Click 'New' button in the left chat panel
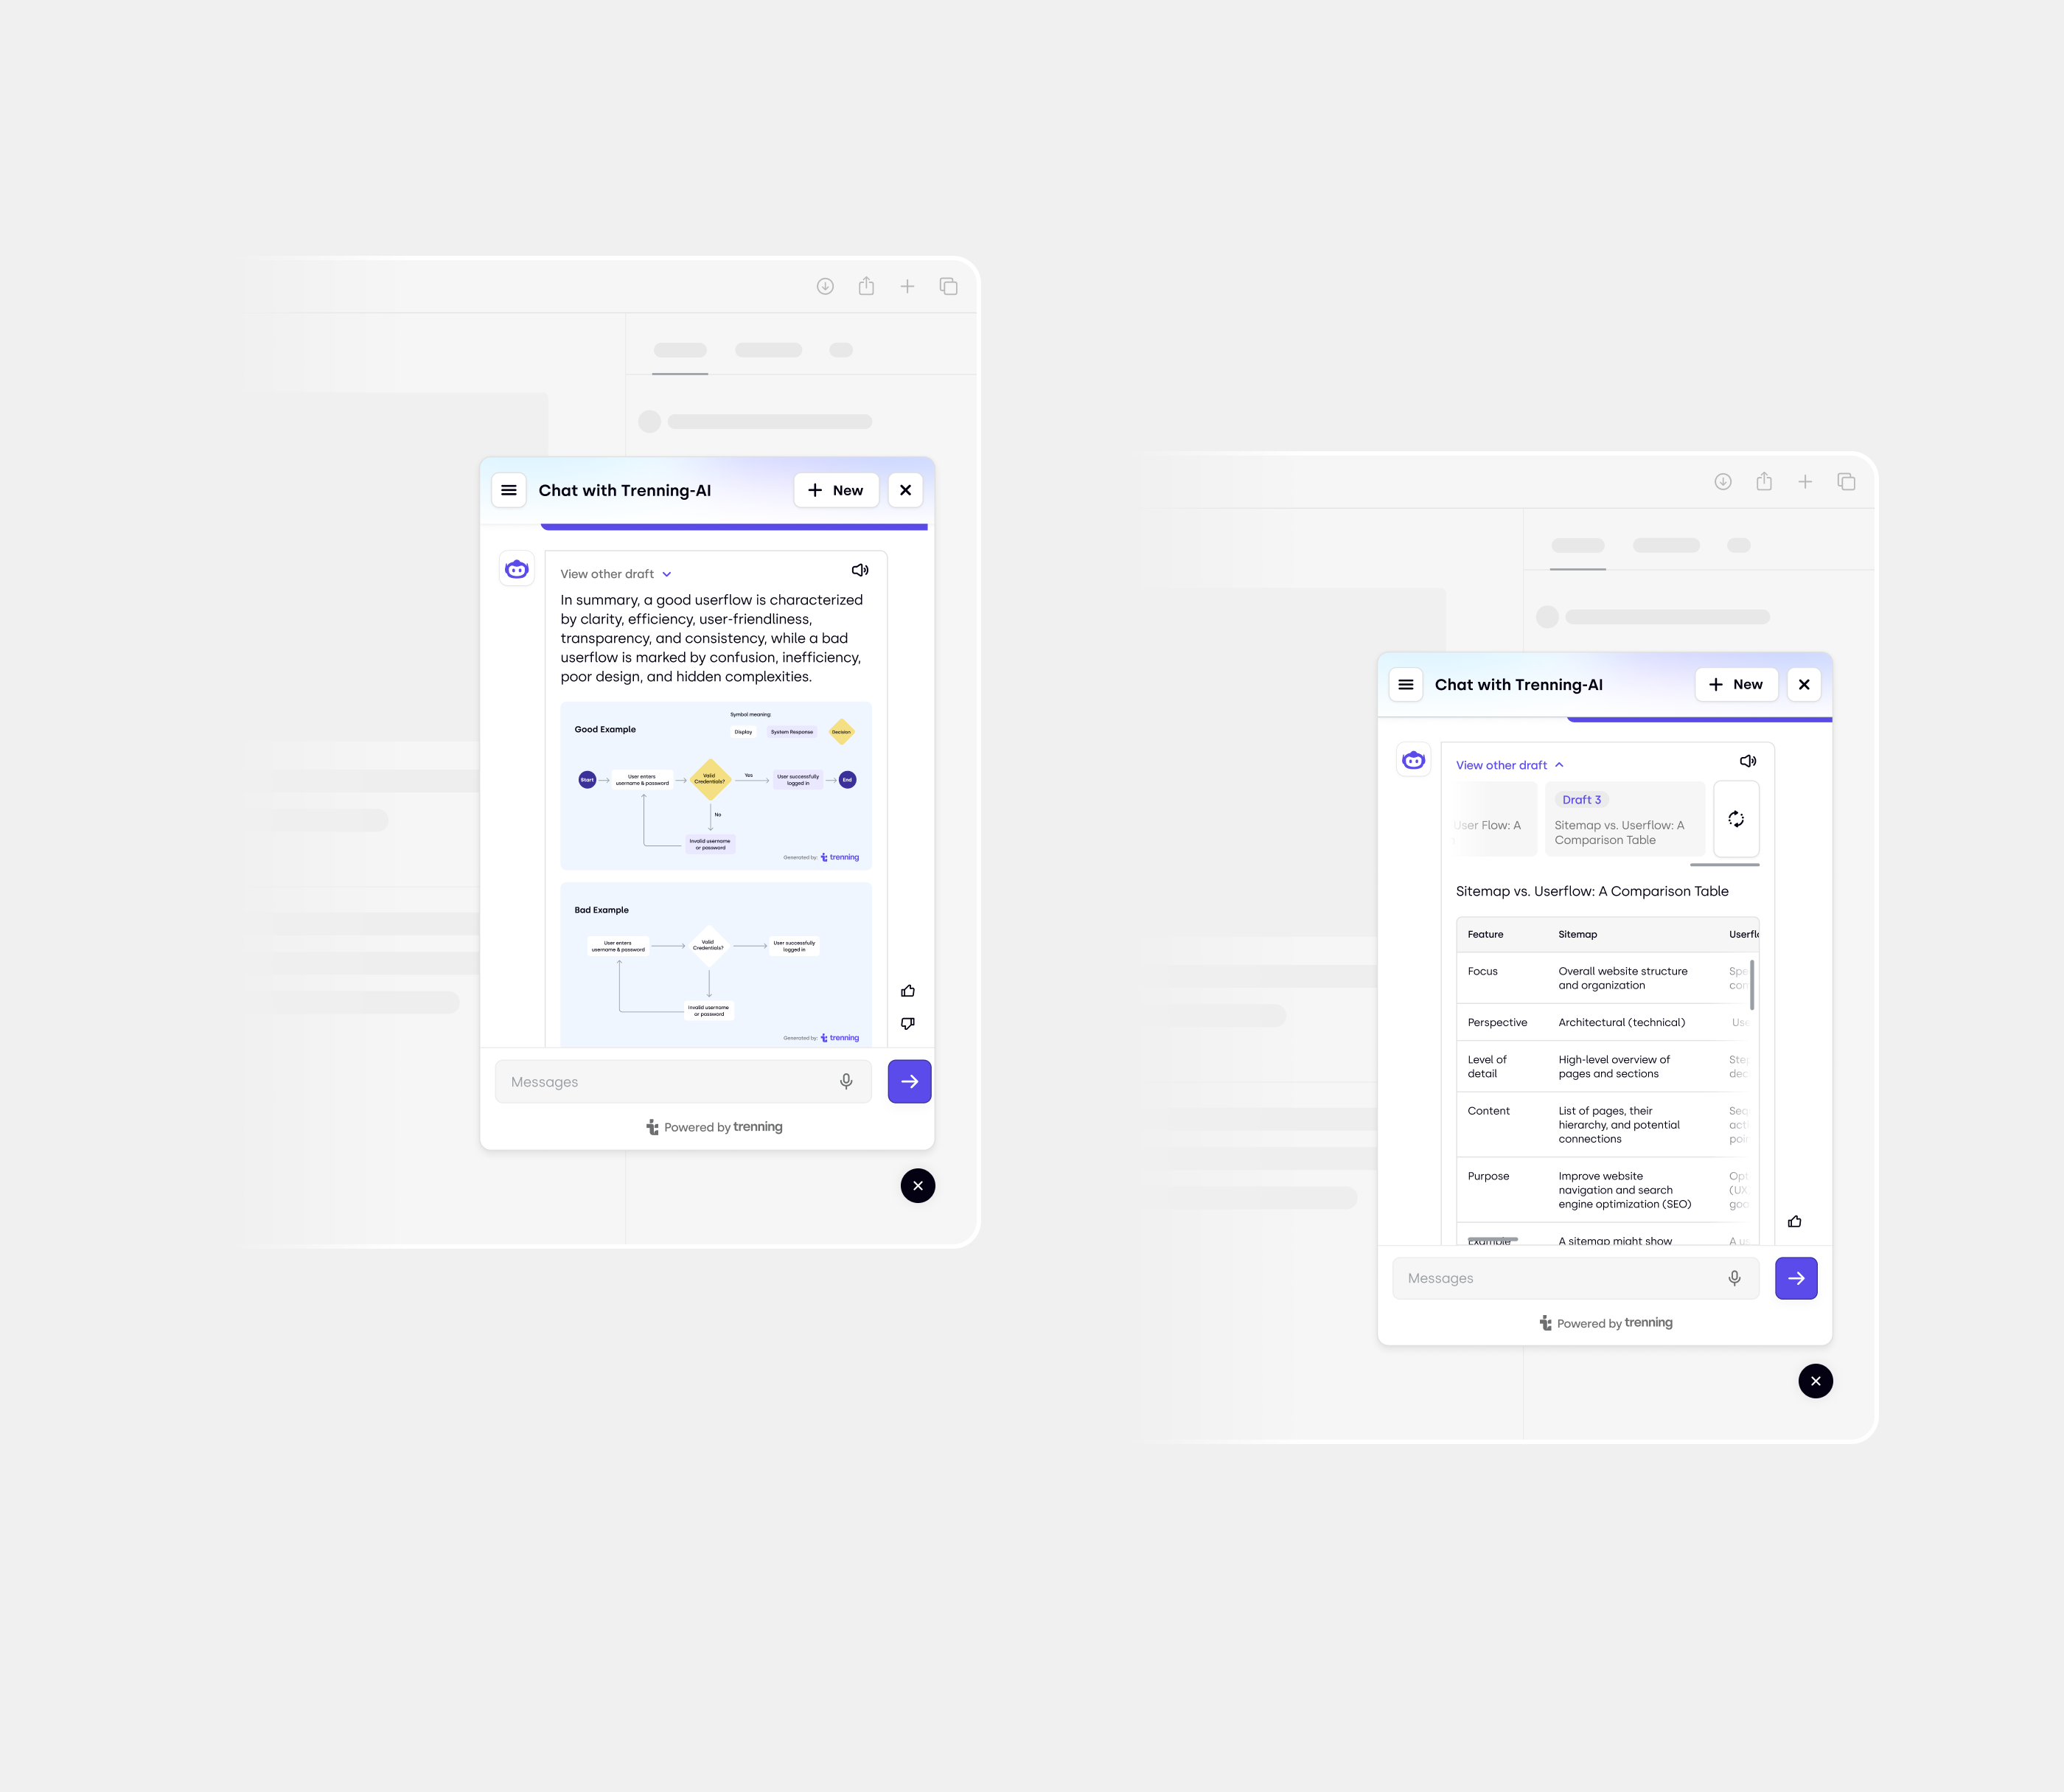Viewport: 2064px width, 1792px height. 834,489
